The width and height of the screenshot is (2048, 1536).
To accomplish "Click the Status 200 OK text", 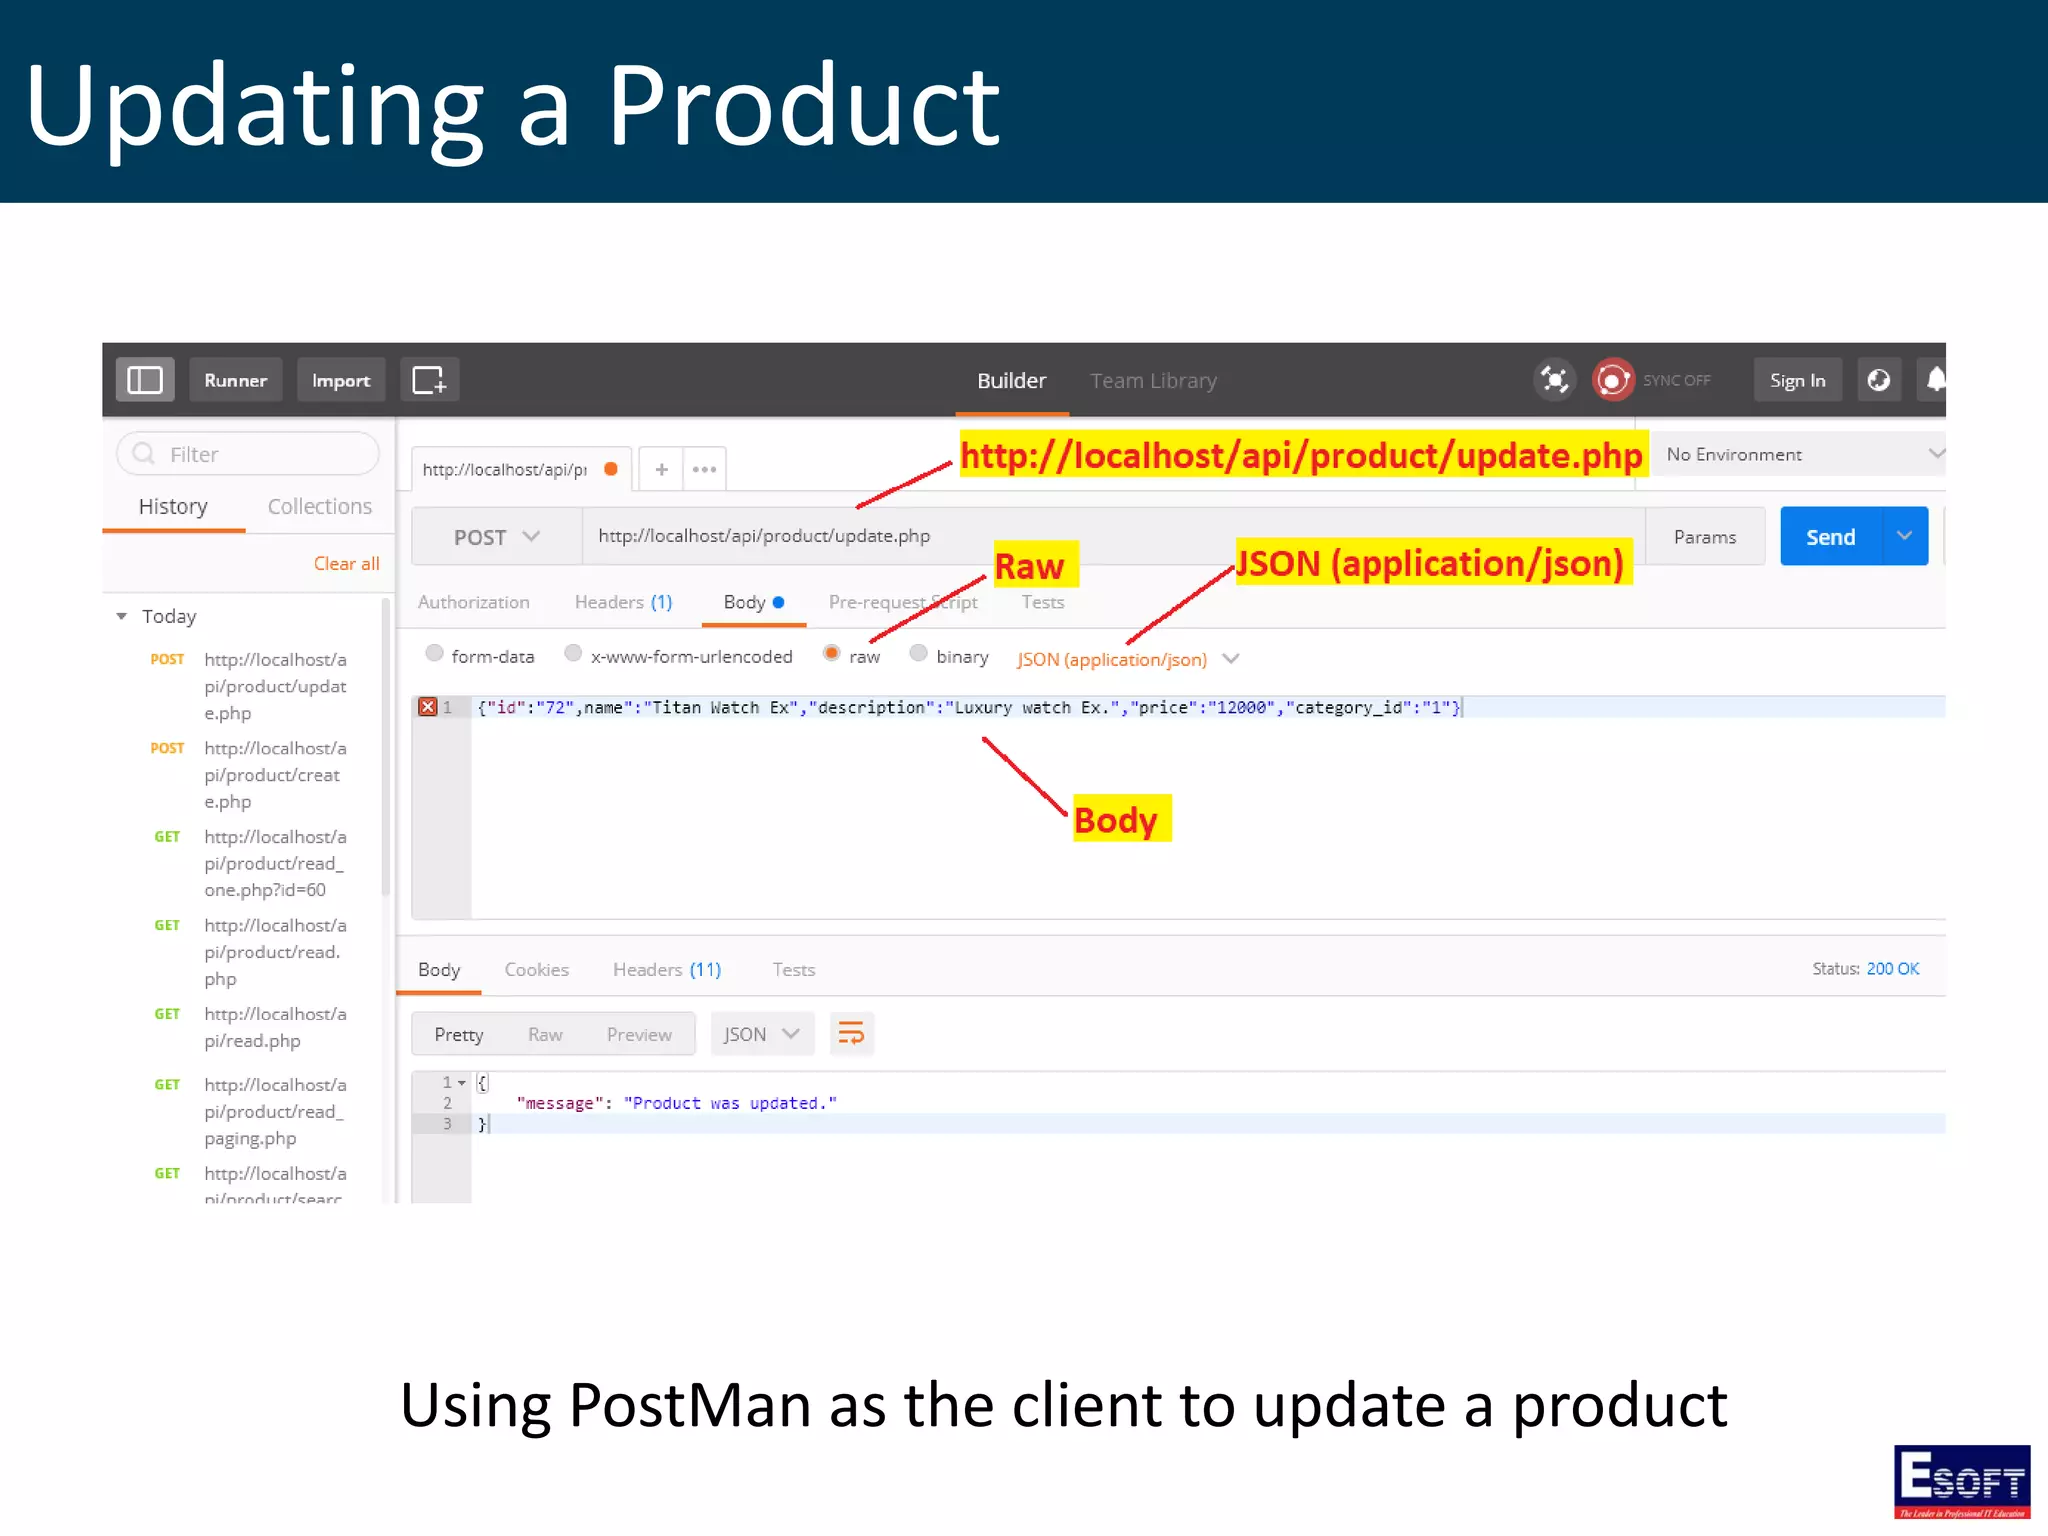I will click(1866, 968).
